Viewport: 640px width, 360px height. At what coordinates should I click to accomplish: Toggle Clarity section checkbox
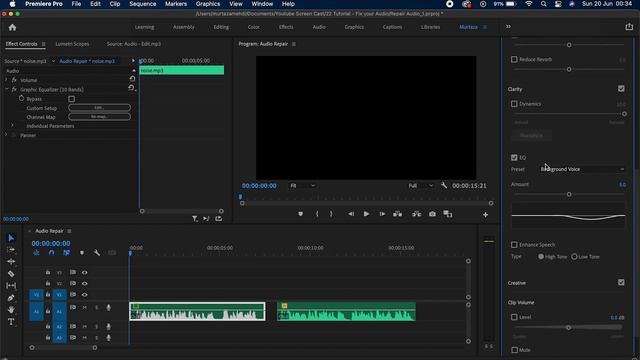point(621,89)
